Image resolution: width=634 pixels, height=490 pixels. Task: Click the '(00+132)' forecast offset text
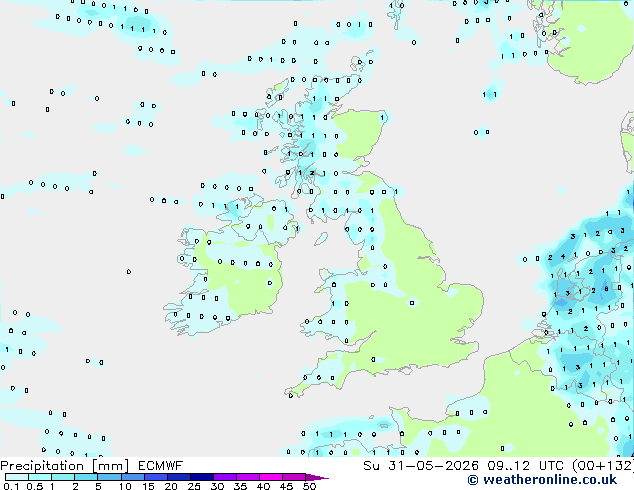click(x=603, y=466)
